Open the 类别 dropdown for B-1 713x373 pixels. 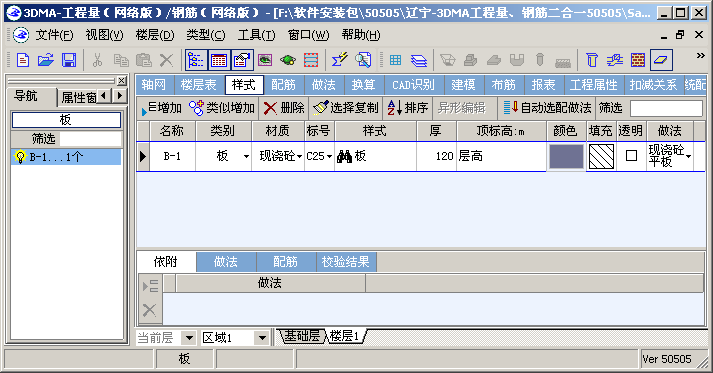[246, 156]
